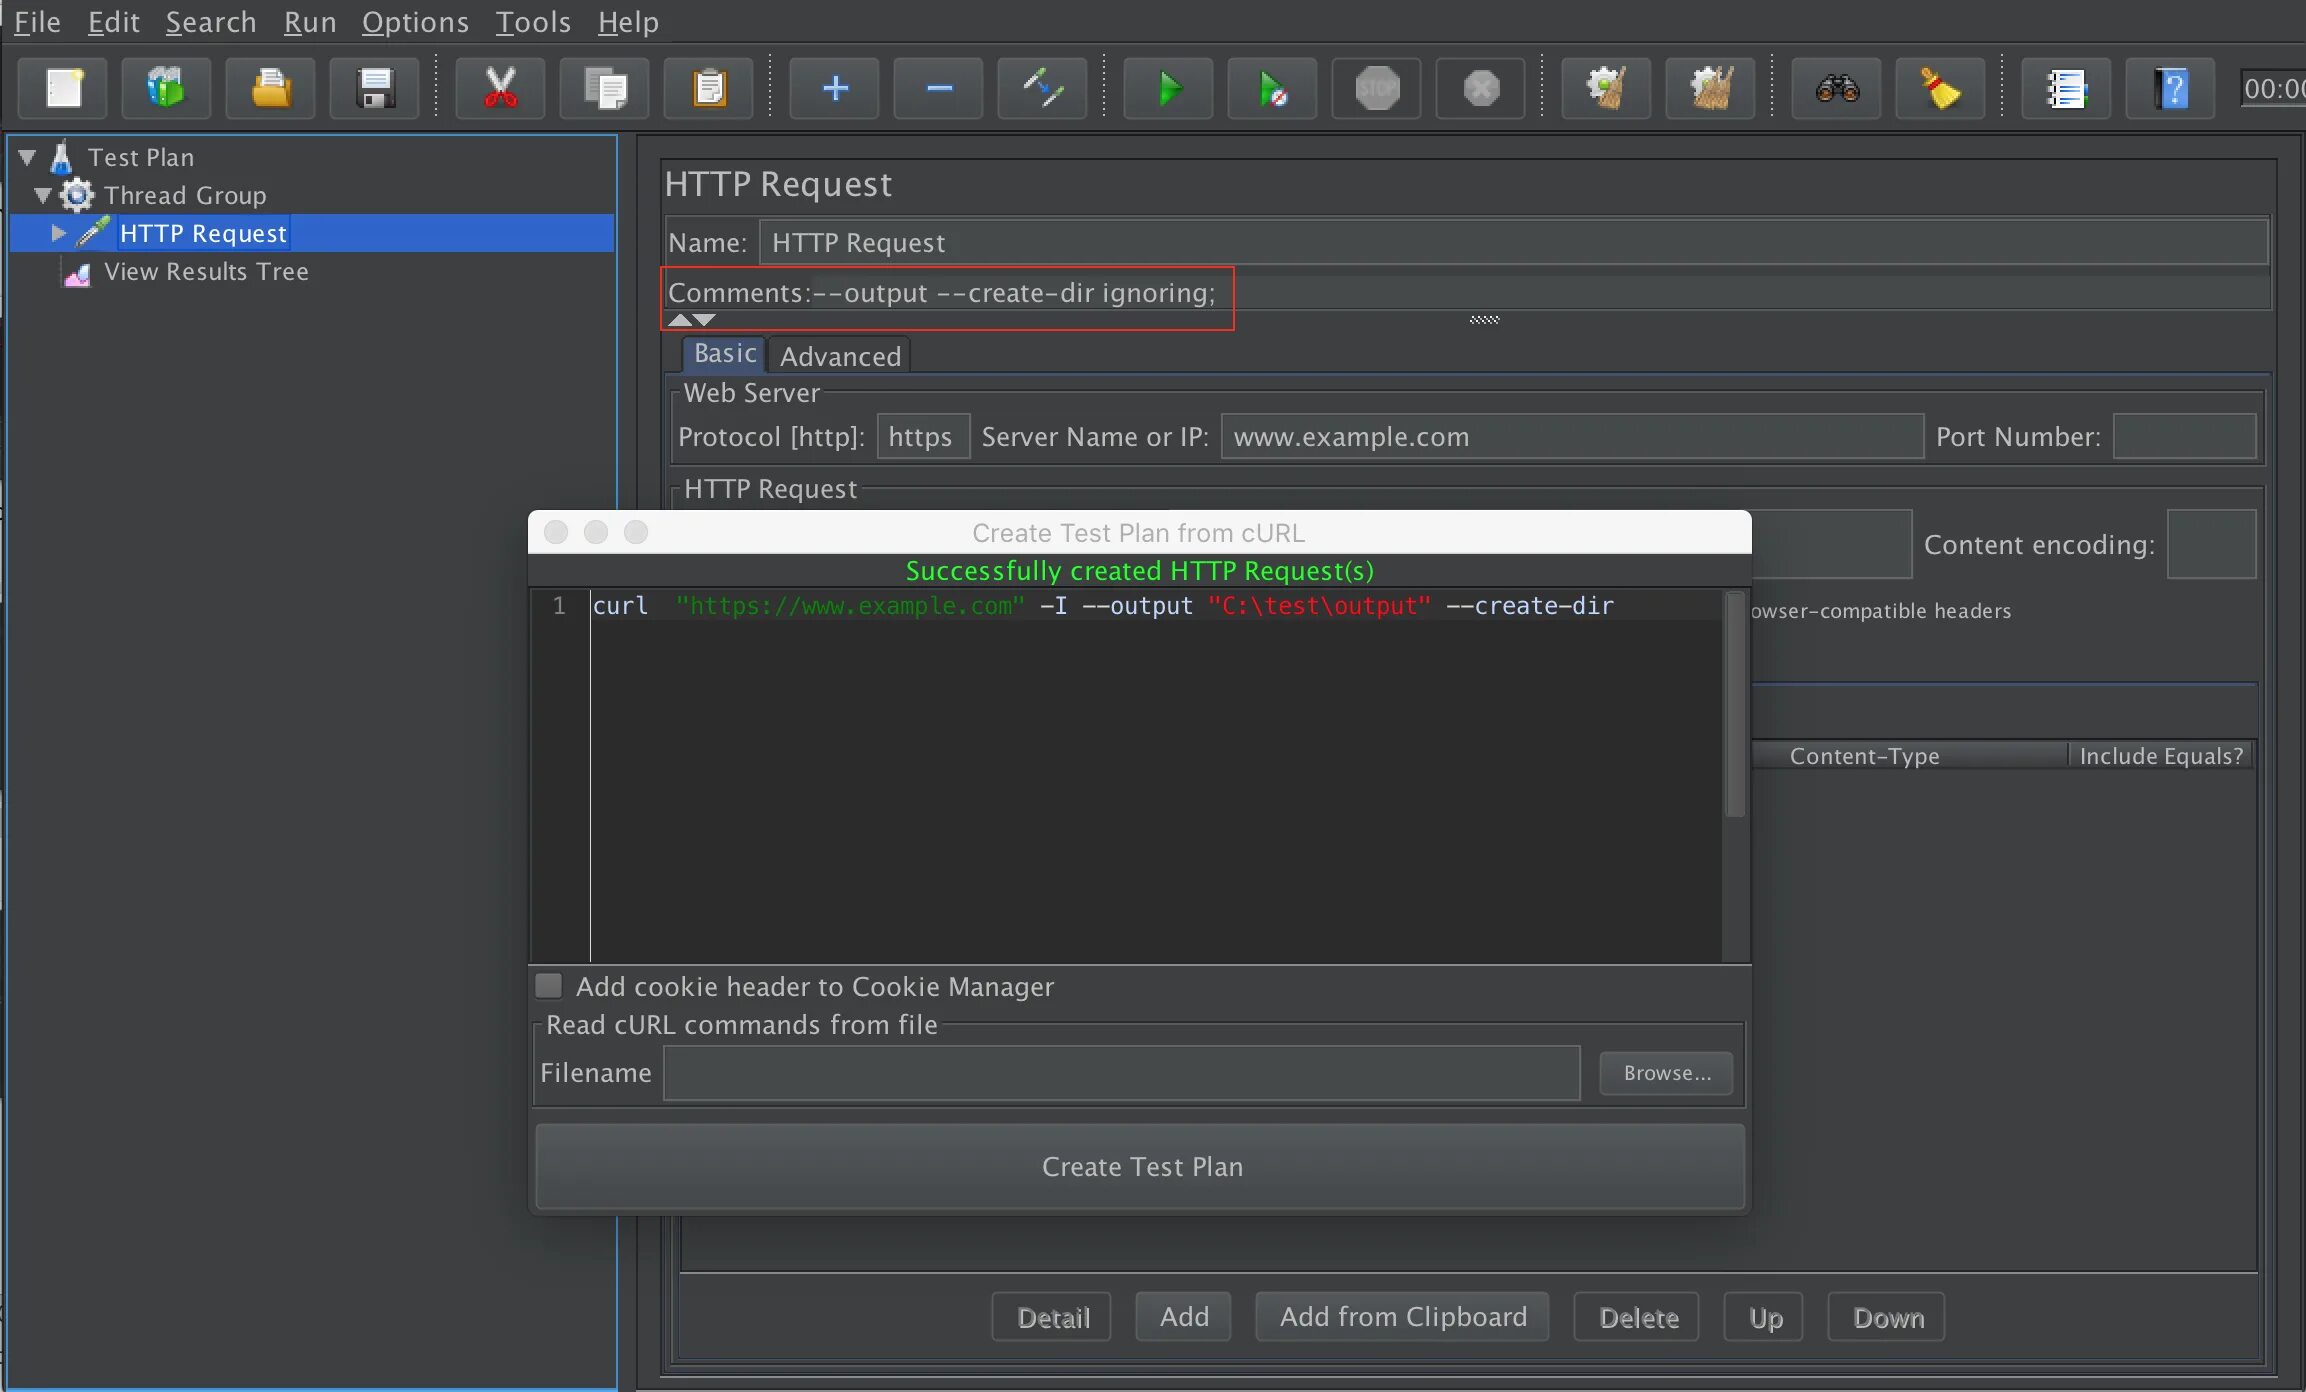
Task: Toggle Add cookie header to Cookie Manager
Action: [552, 987]
